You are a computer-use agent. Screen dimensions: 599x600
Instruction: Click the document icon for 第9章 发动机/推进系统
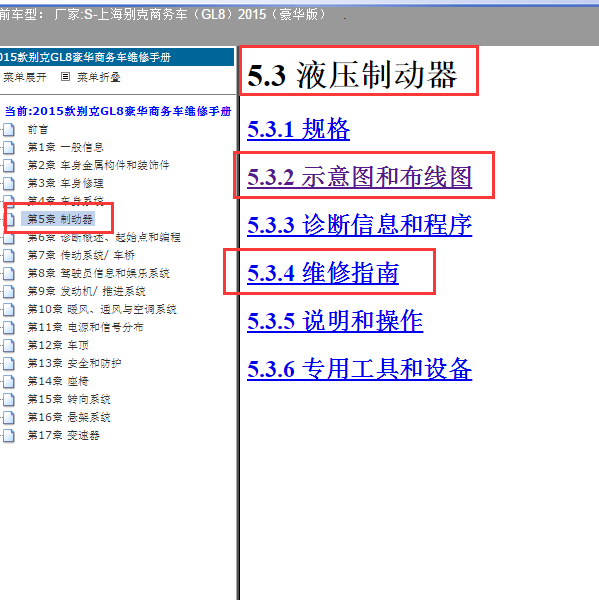click(9, 292)
